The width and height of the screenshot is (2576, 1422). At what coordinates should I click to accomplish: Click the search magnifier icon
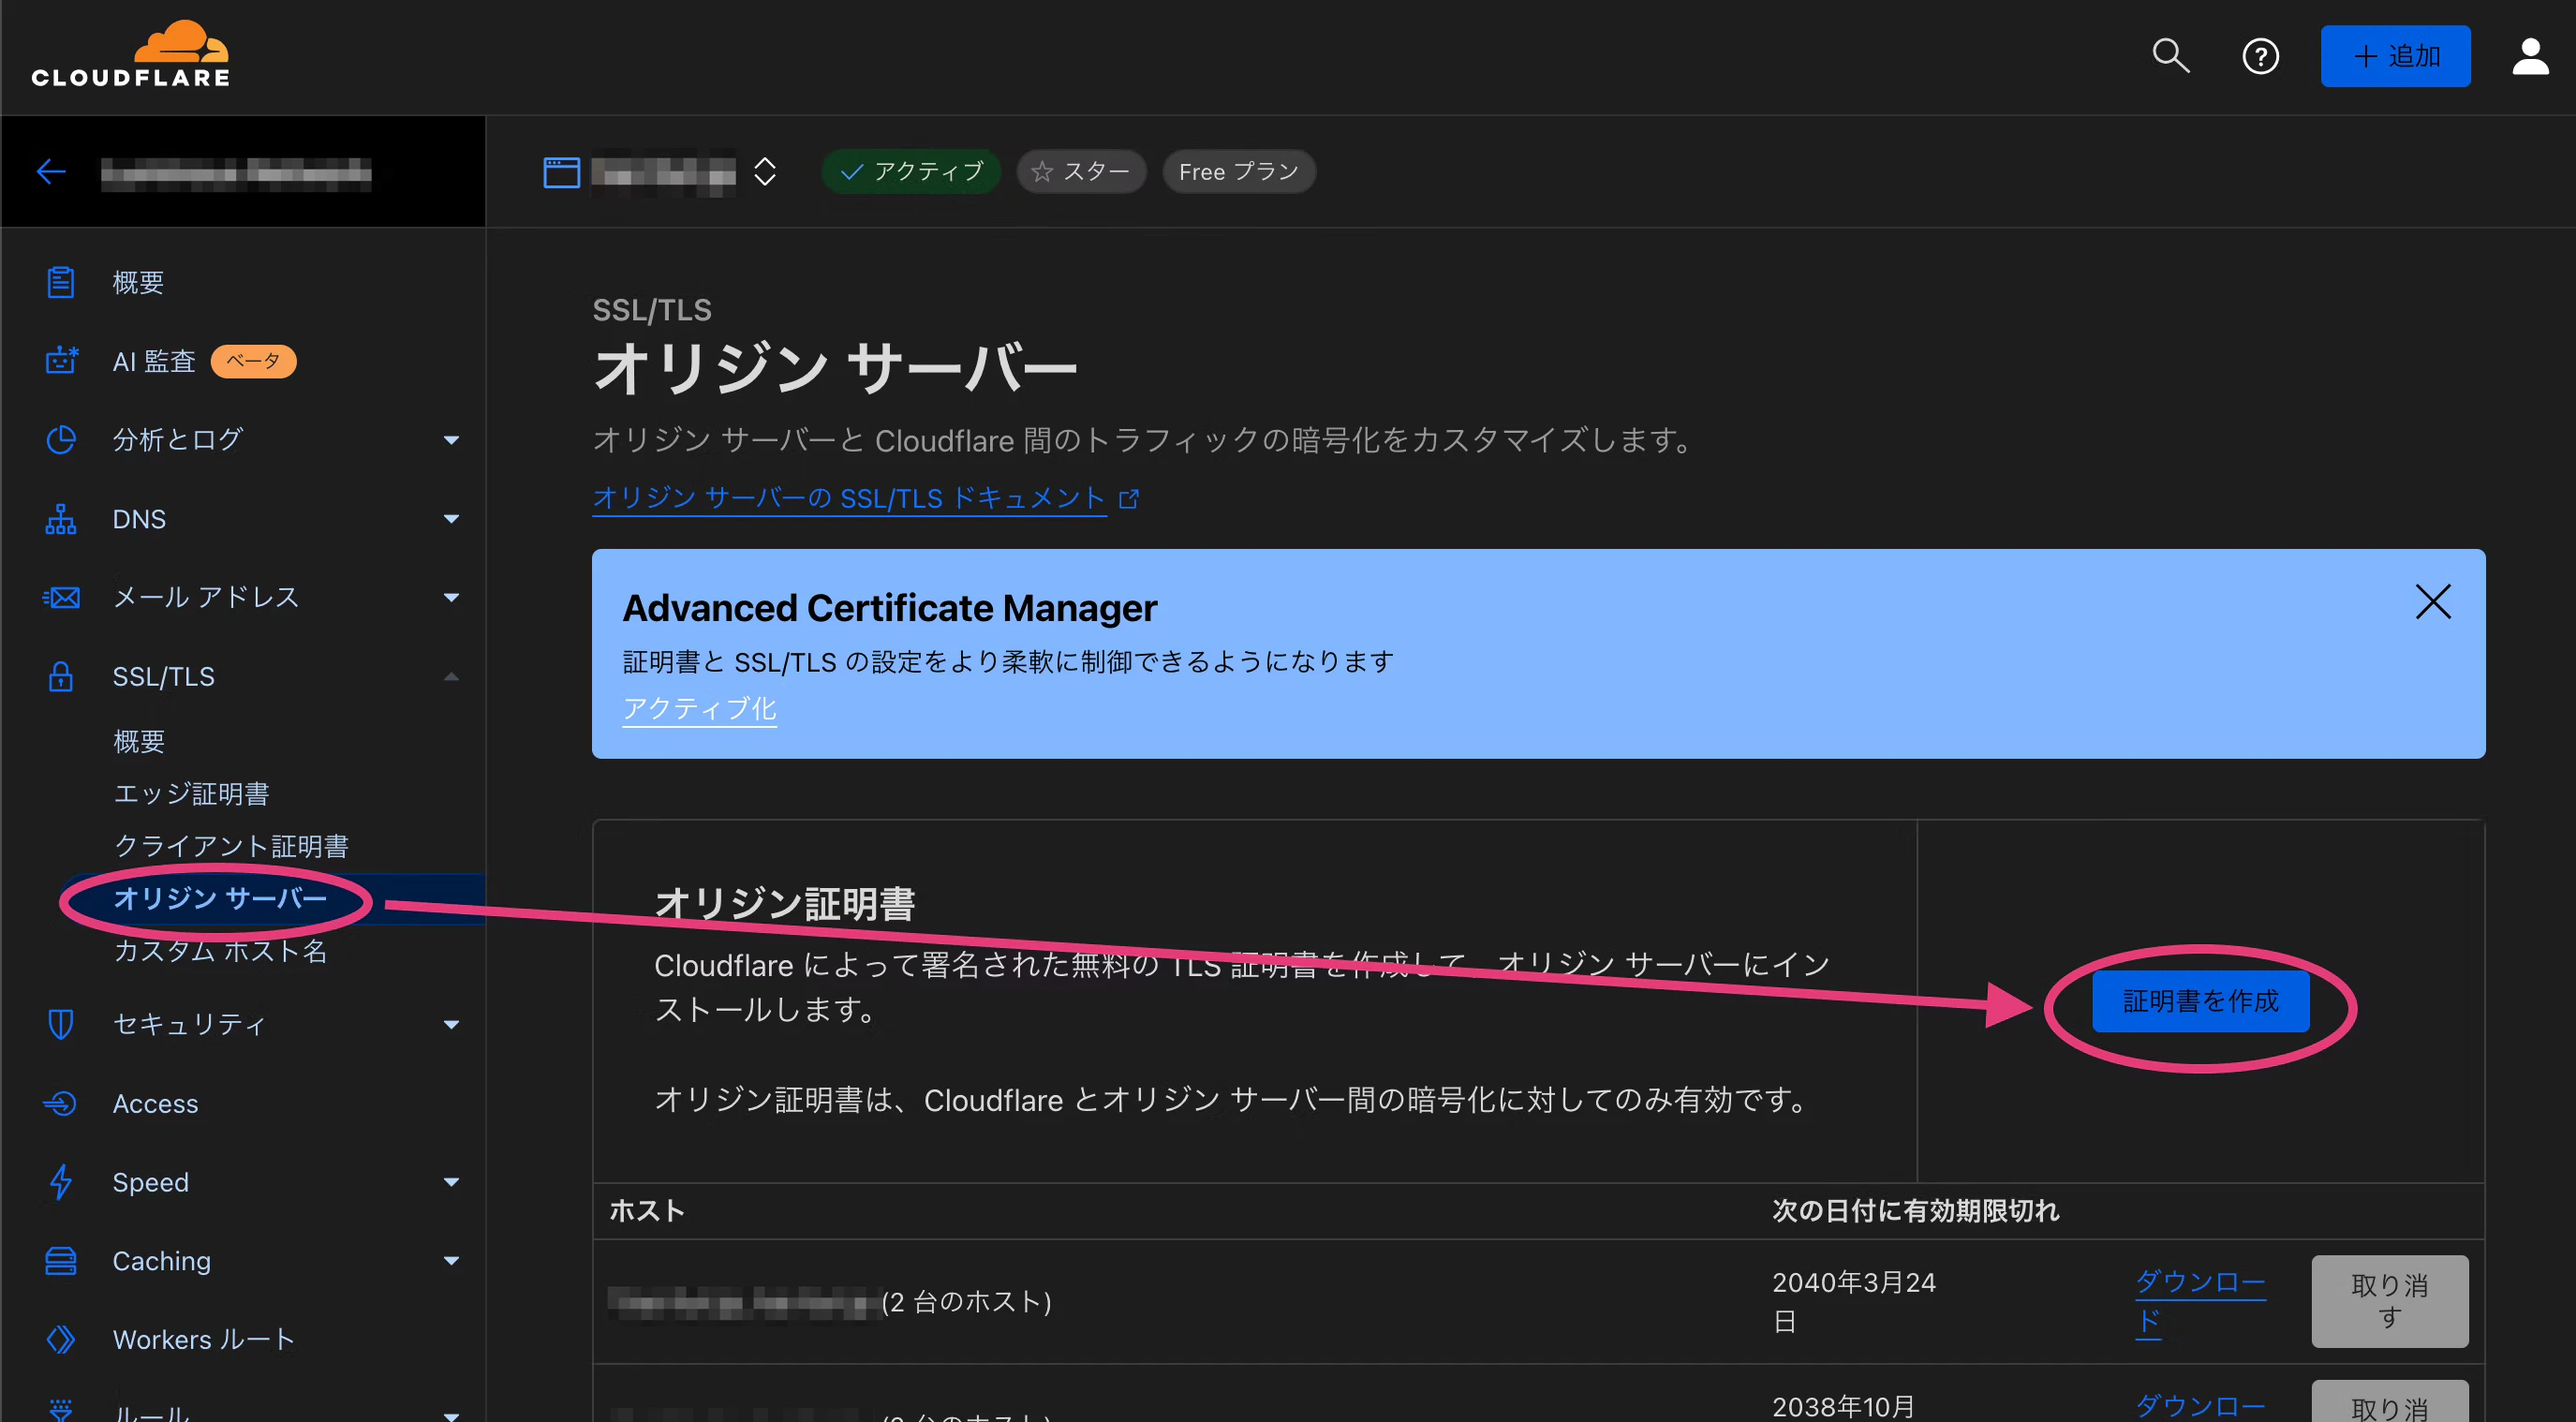2170,56
